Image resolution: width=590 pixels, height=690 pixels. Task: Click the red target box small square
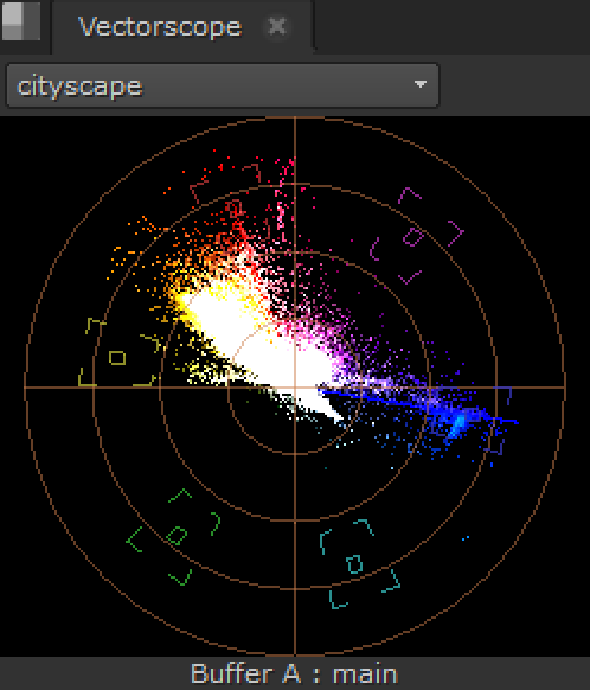click(x=235, y=208)
